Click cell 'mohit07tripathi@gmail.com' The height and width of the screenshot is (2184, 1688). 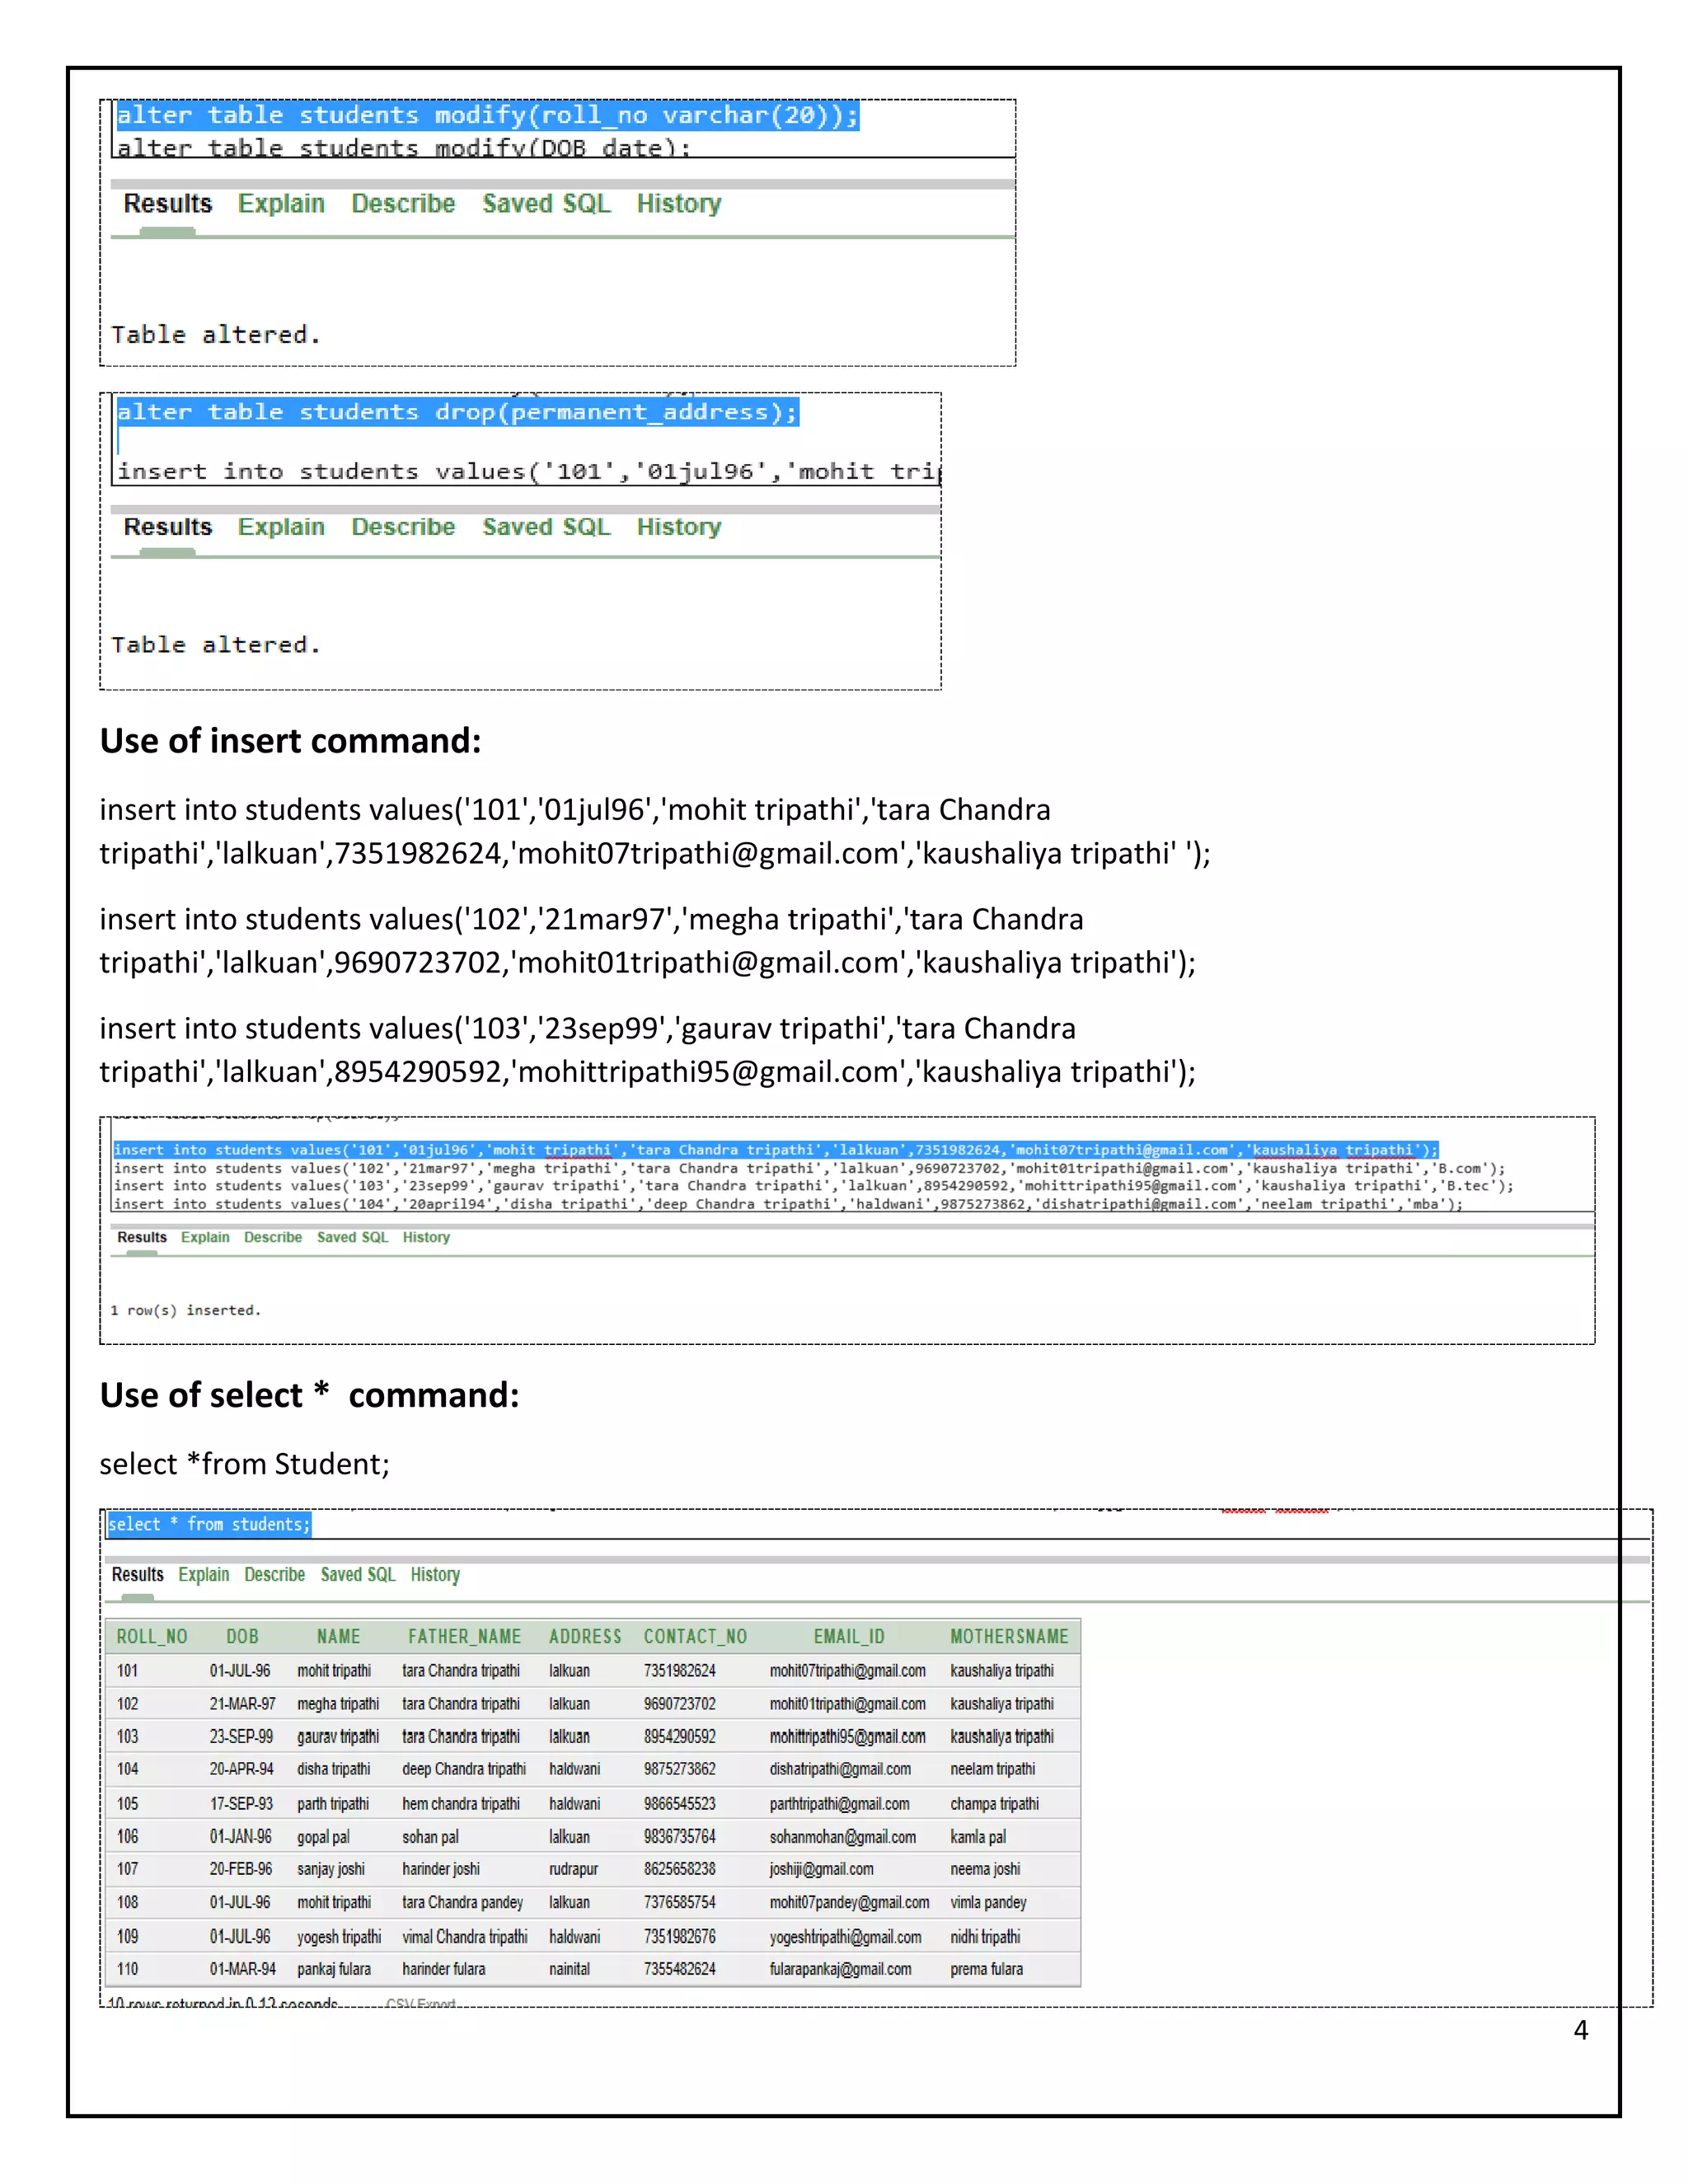coord(847,1670)
